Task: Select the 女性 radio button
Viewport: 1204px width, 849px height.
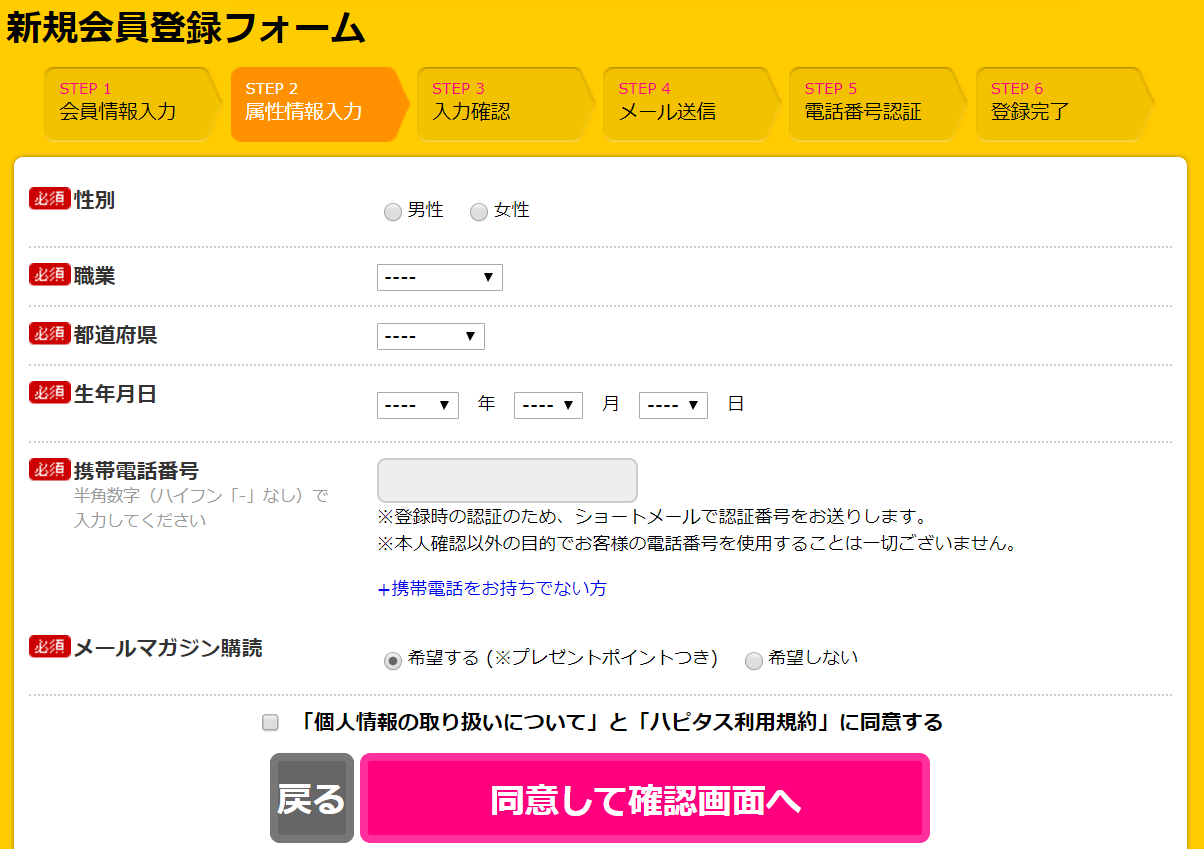Action: [x=479, y=212]
